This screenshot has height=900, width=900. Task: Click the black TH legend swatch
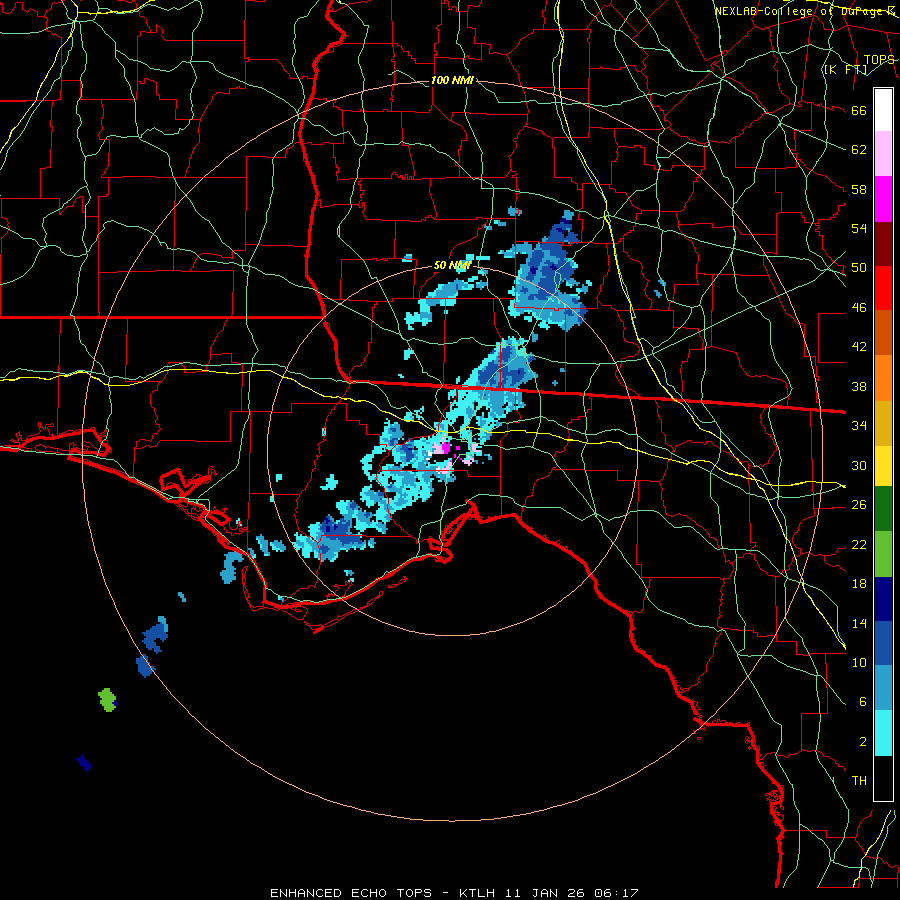click(x=883, y=778)
